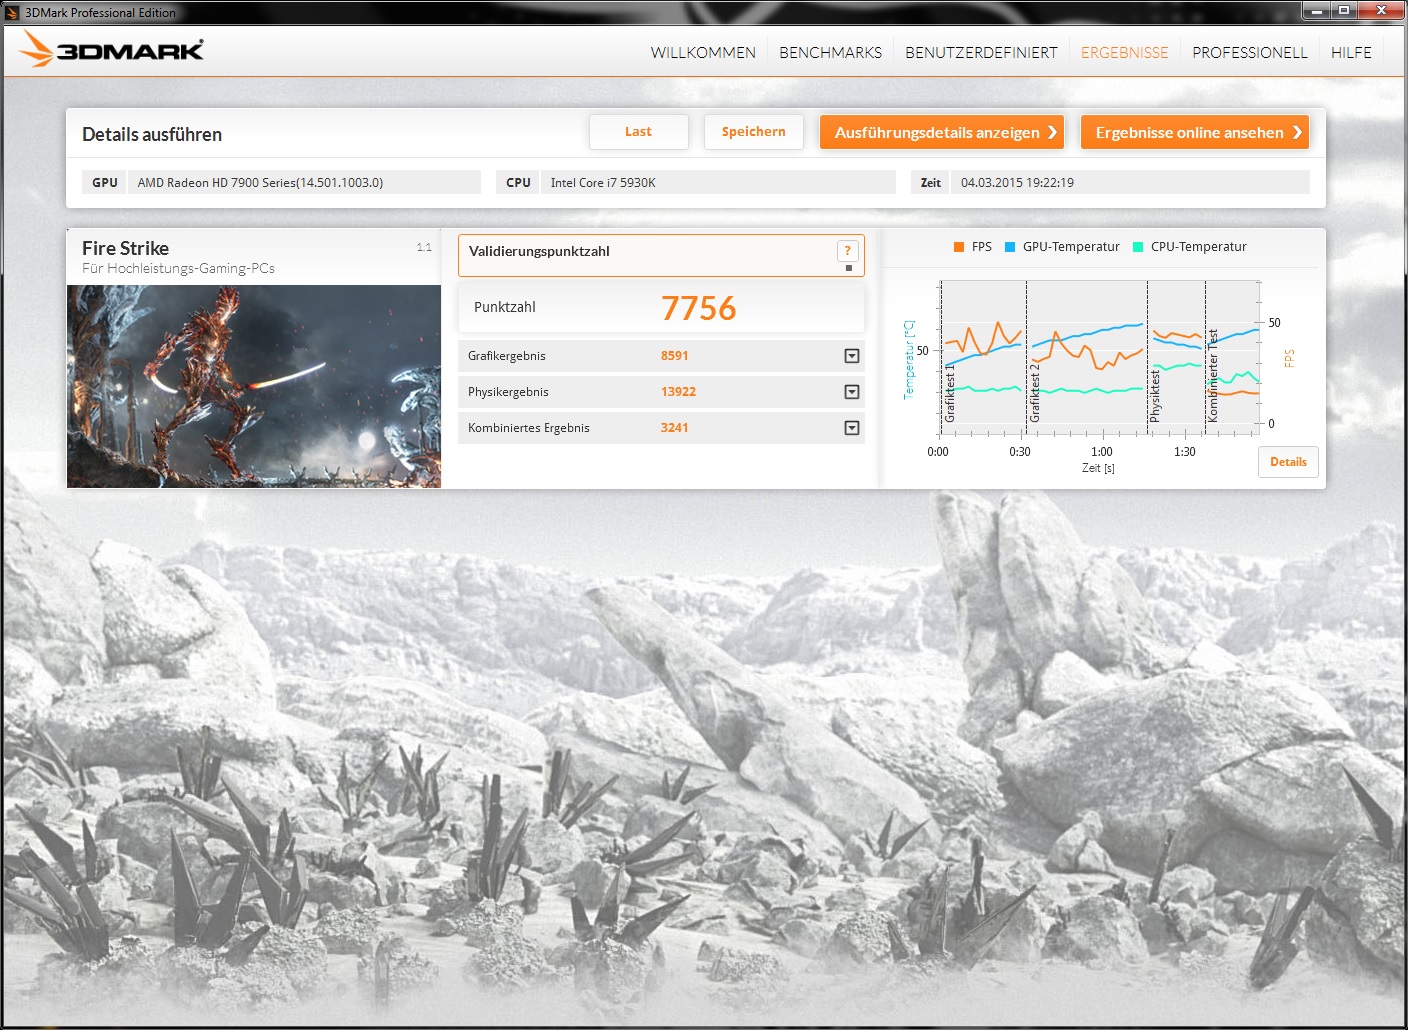Open the WILLKOMMEN tab
This screenshot has height=1030, width=1408.
click(703, 53)
